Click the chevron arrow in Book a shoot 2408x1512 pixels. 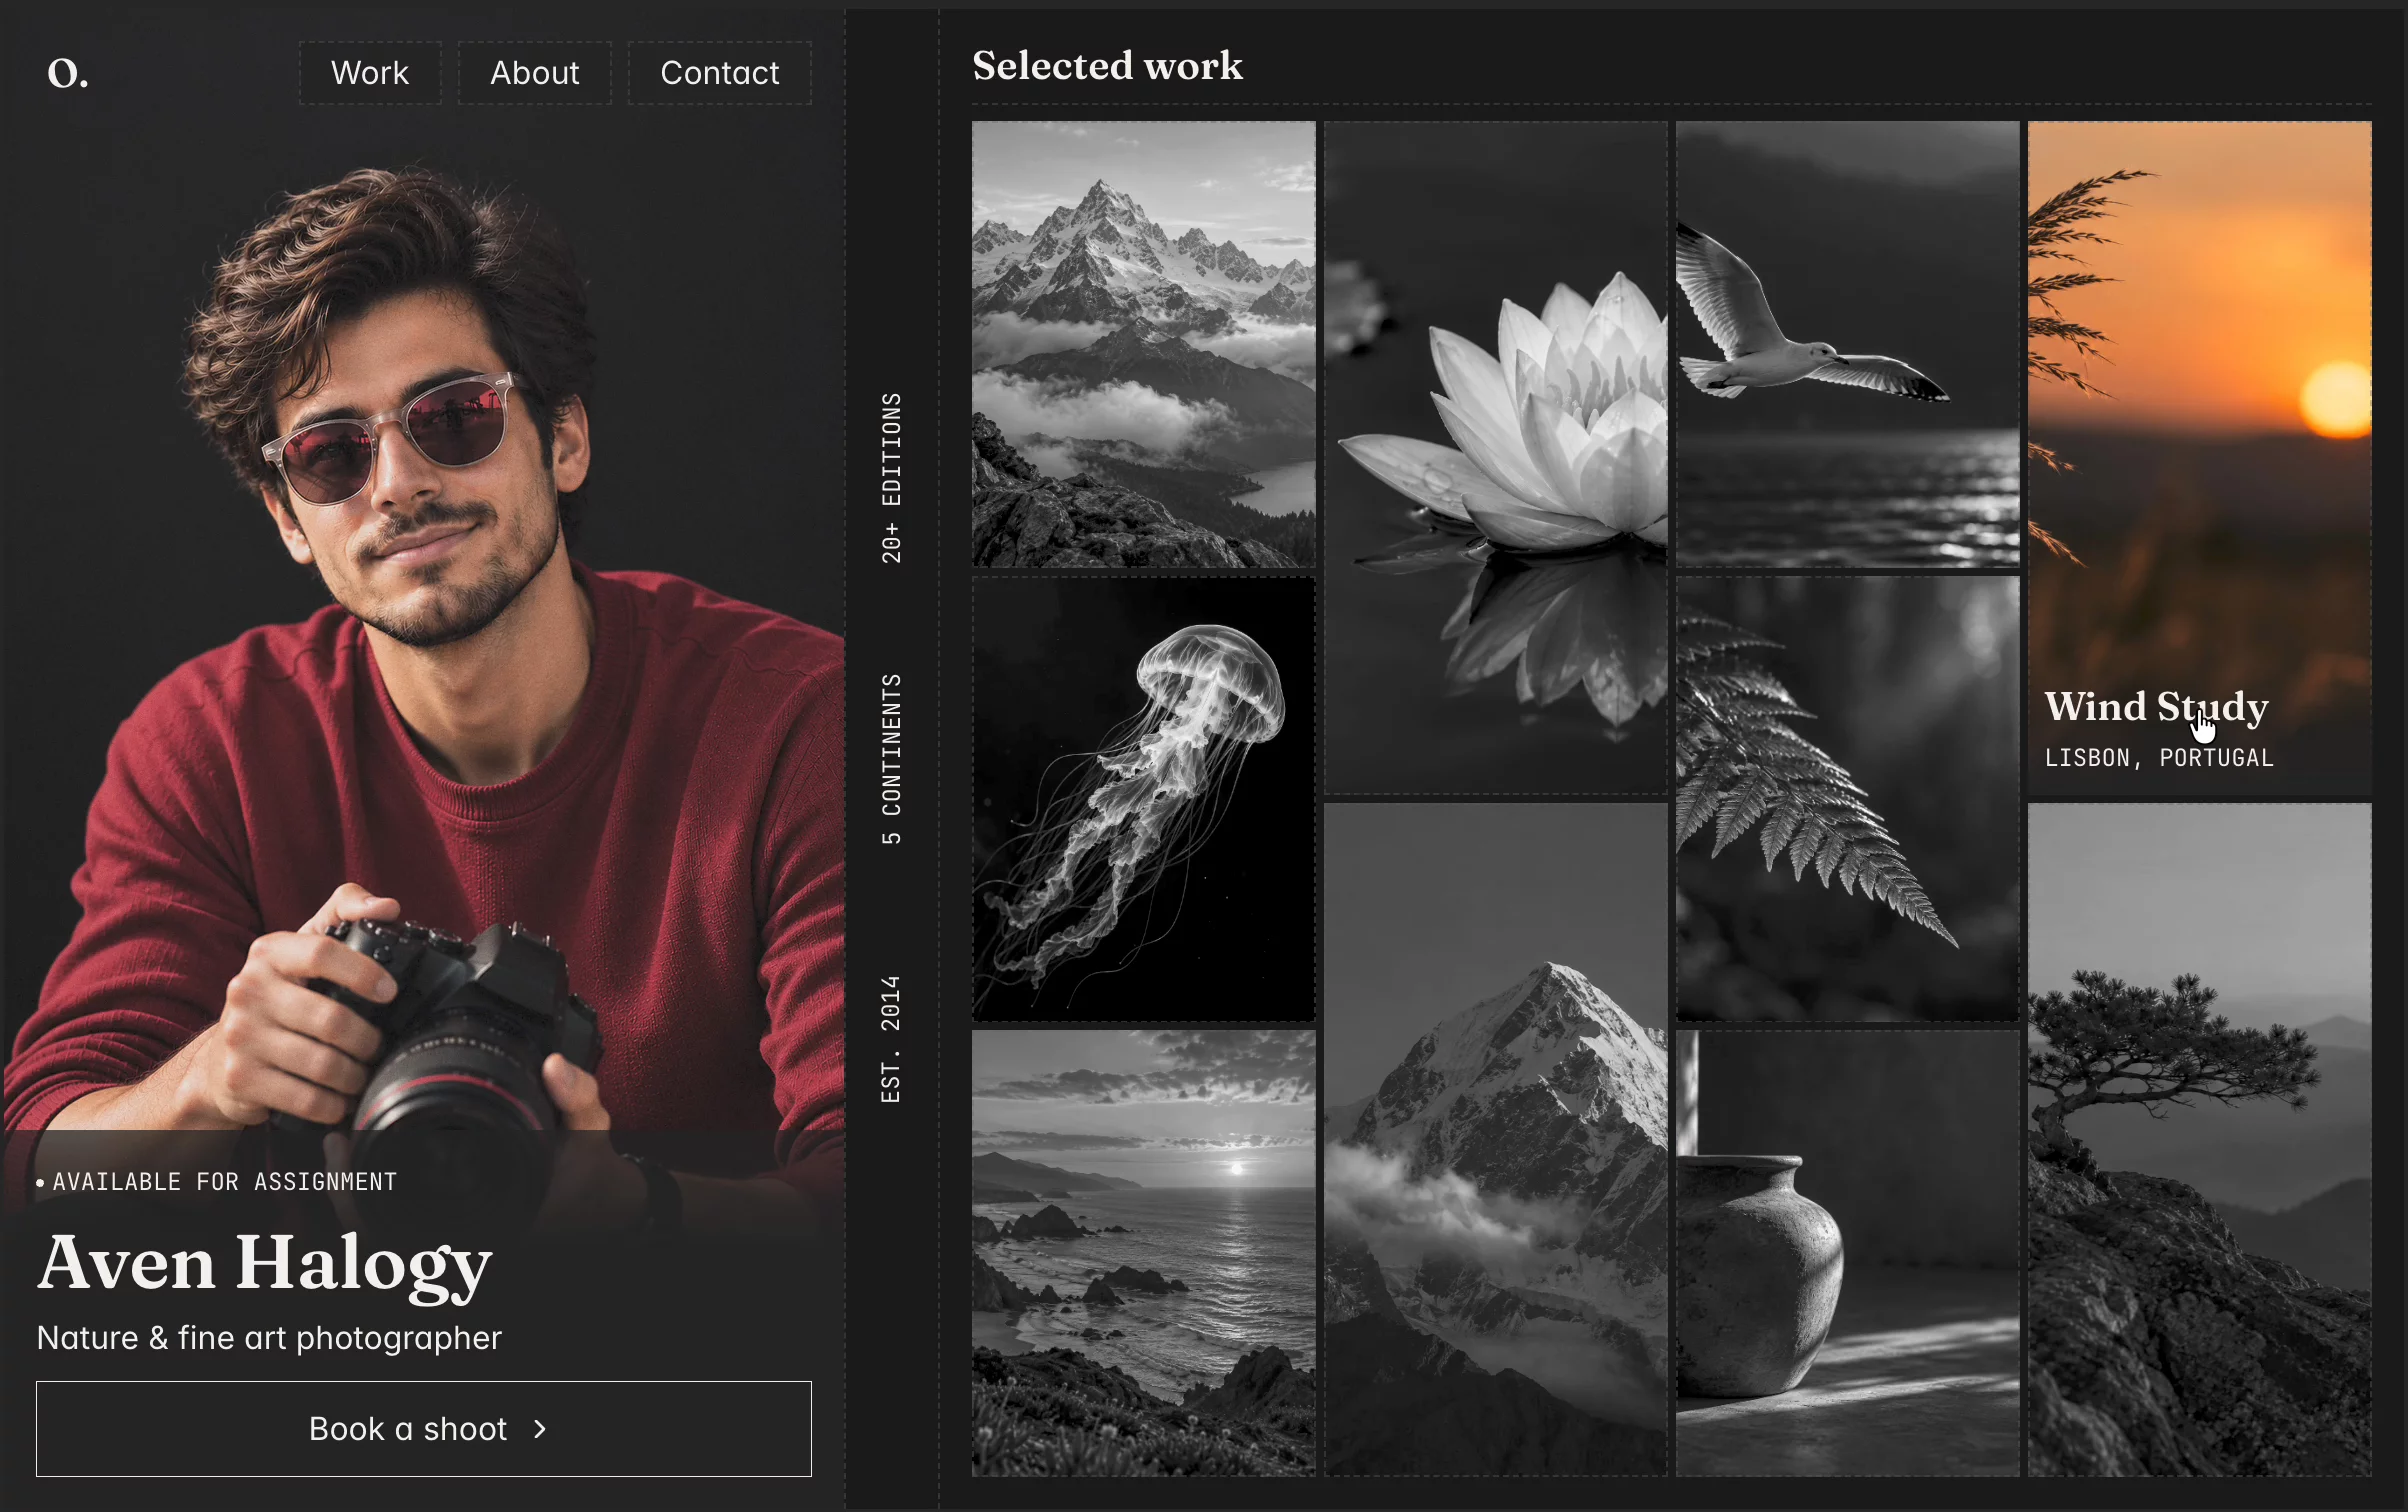(540, 1429)
